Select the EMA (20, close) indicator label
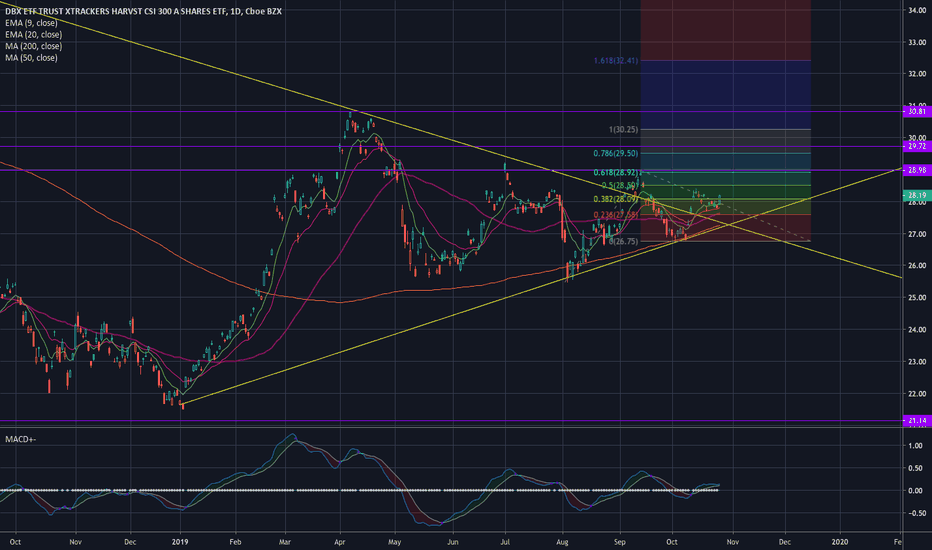932x550 pixels. pos(33,34)
